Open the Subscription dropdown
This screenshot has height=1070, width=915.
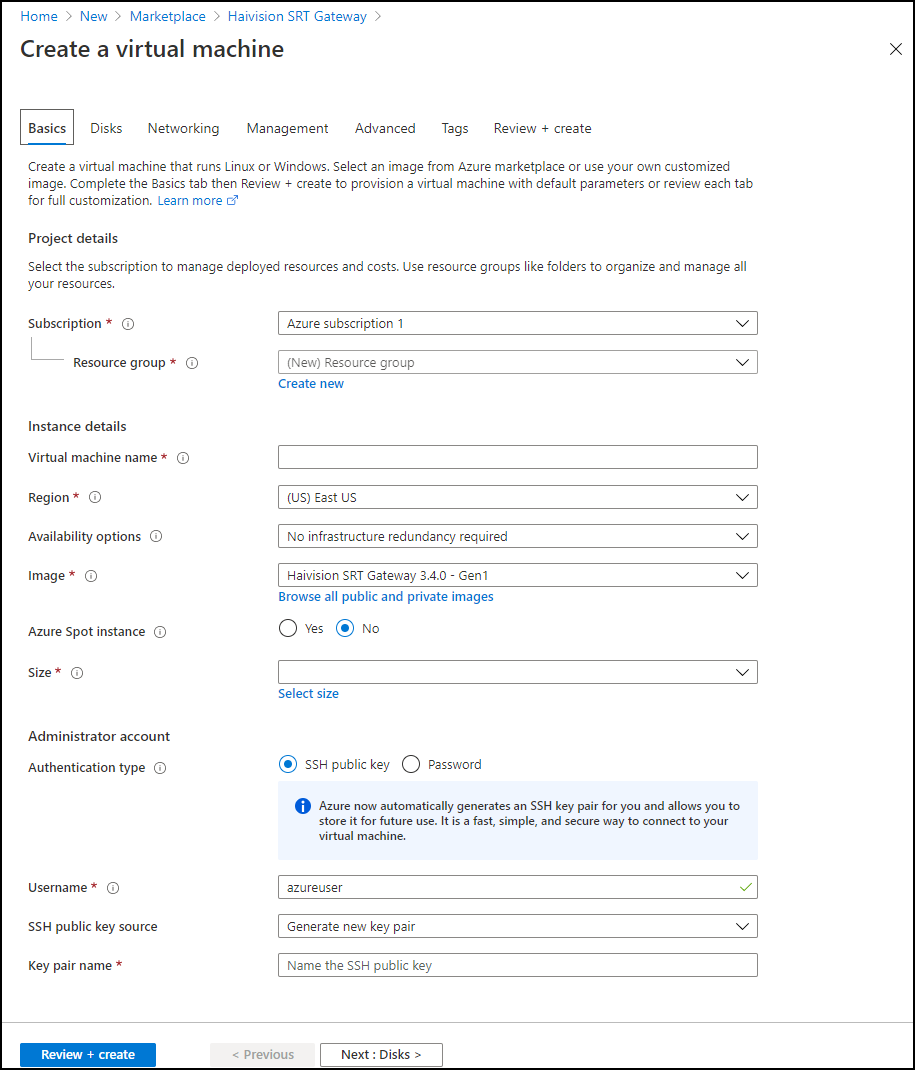pos(517,323)
